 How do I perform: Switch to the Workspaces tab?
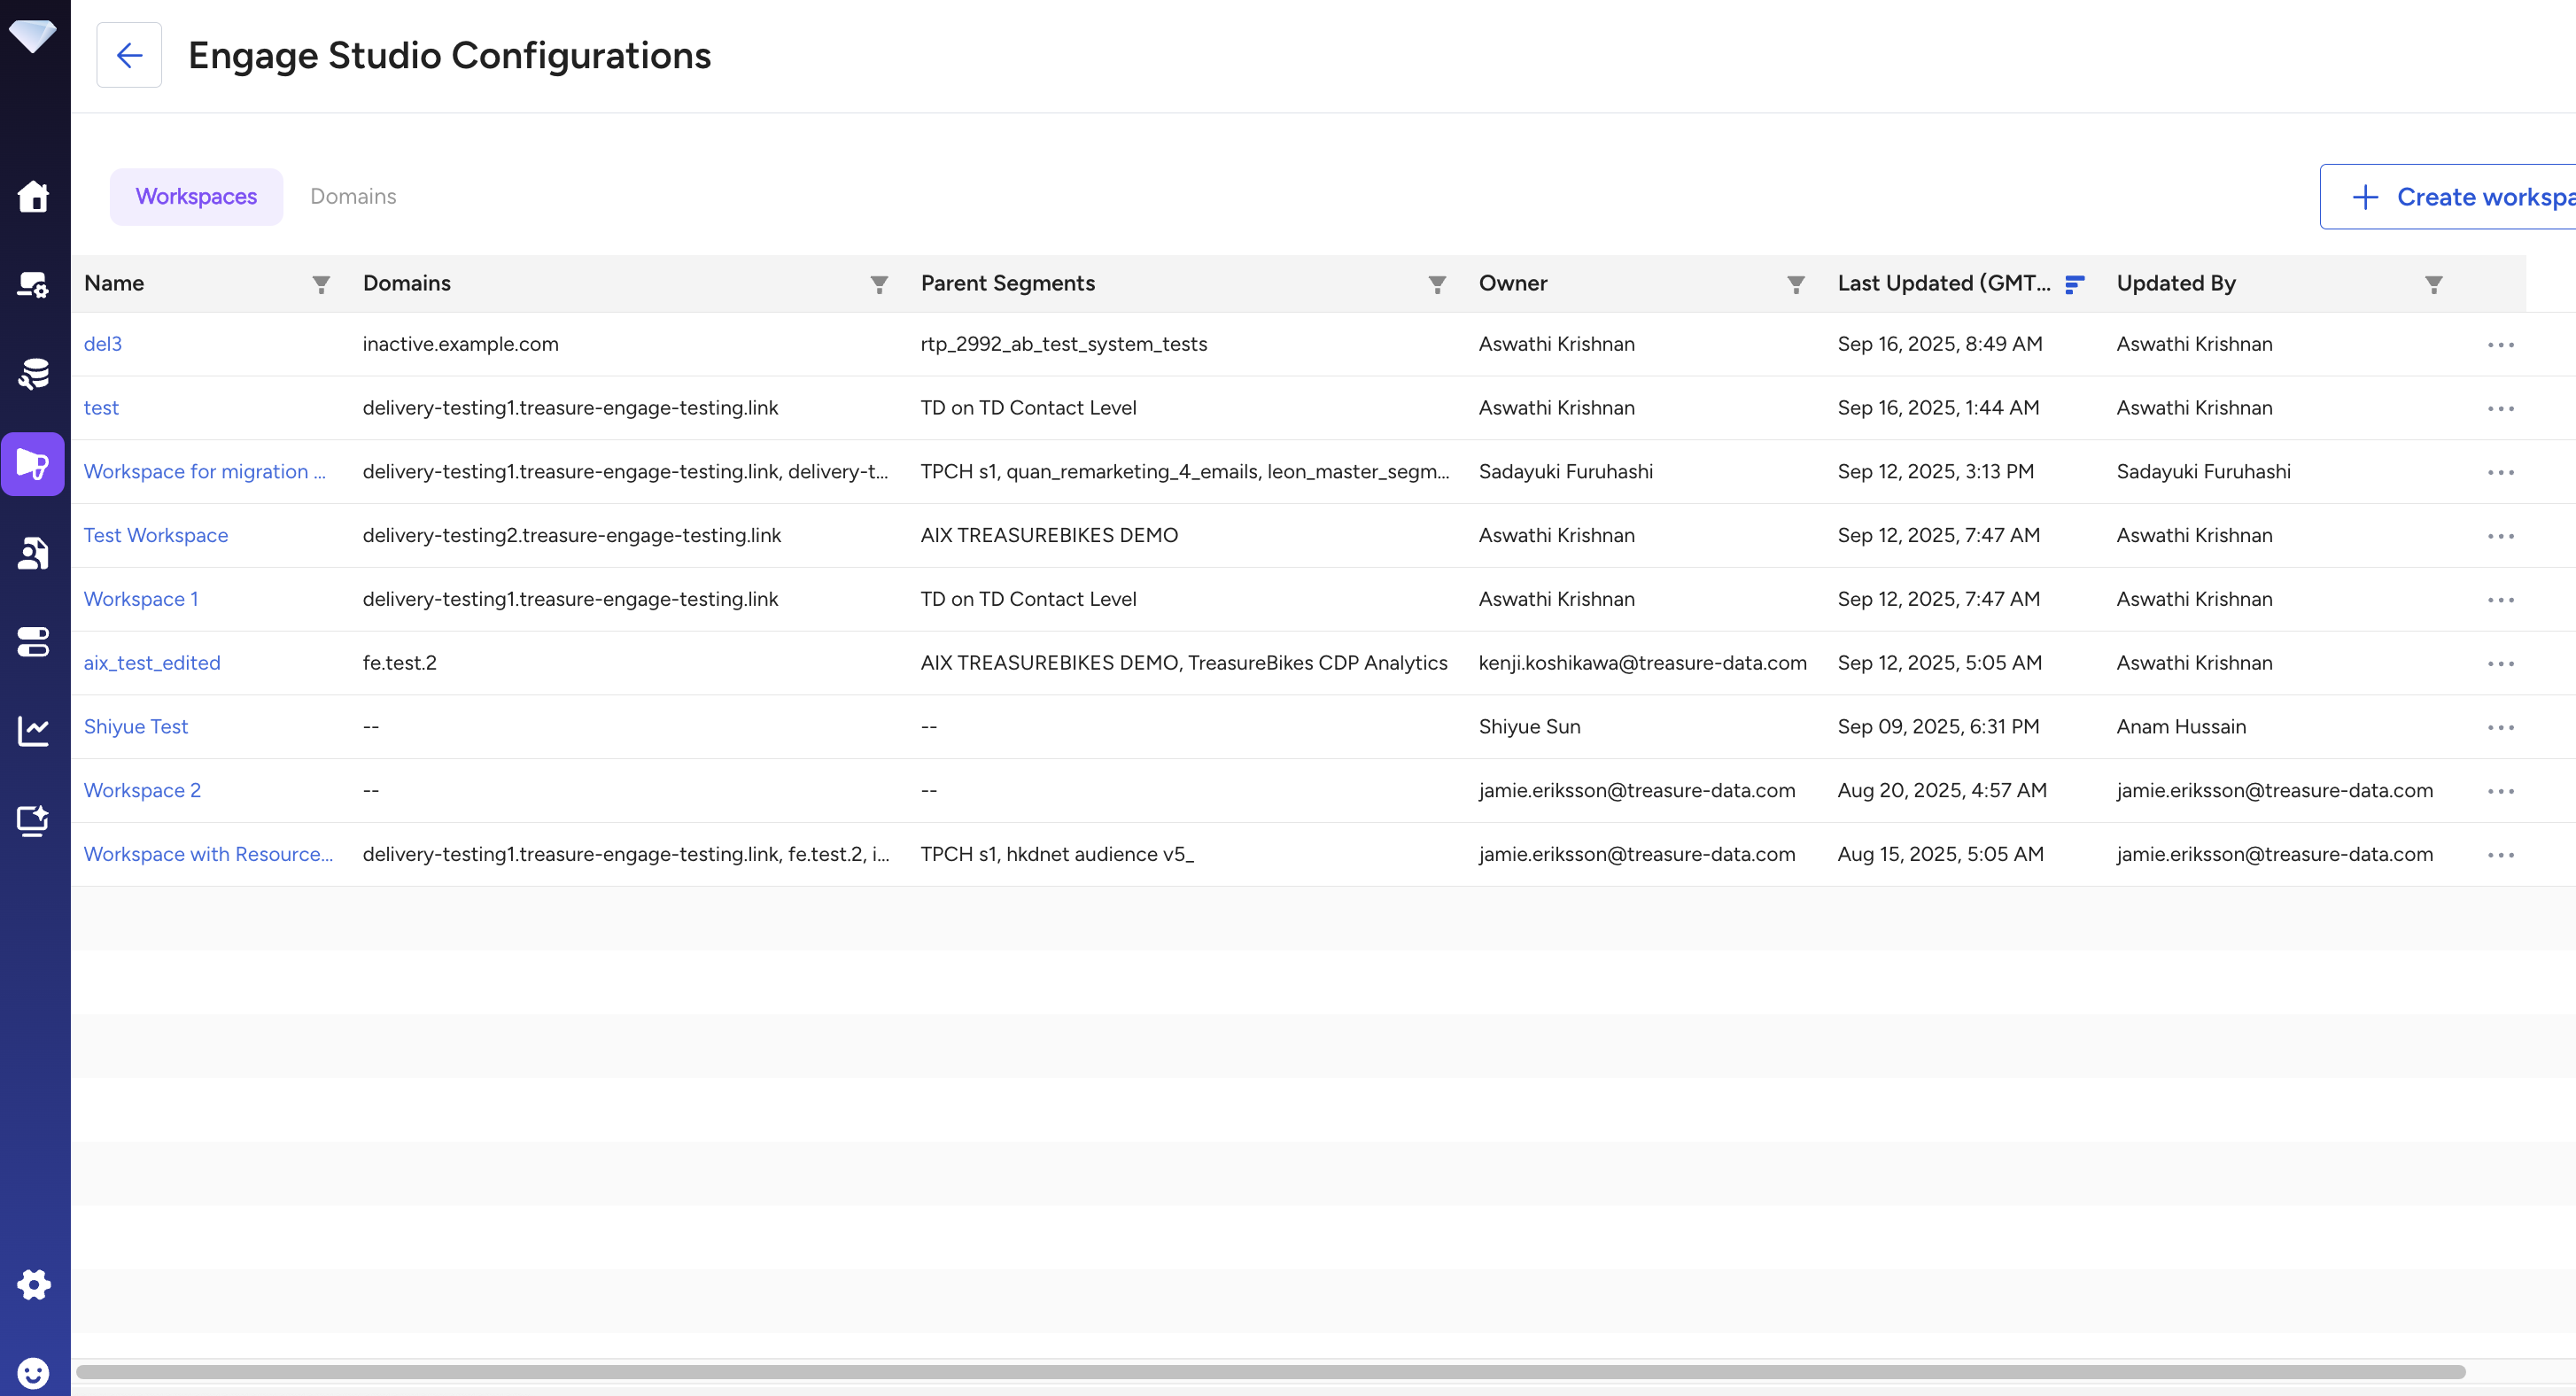[196, 196]
